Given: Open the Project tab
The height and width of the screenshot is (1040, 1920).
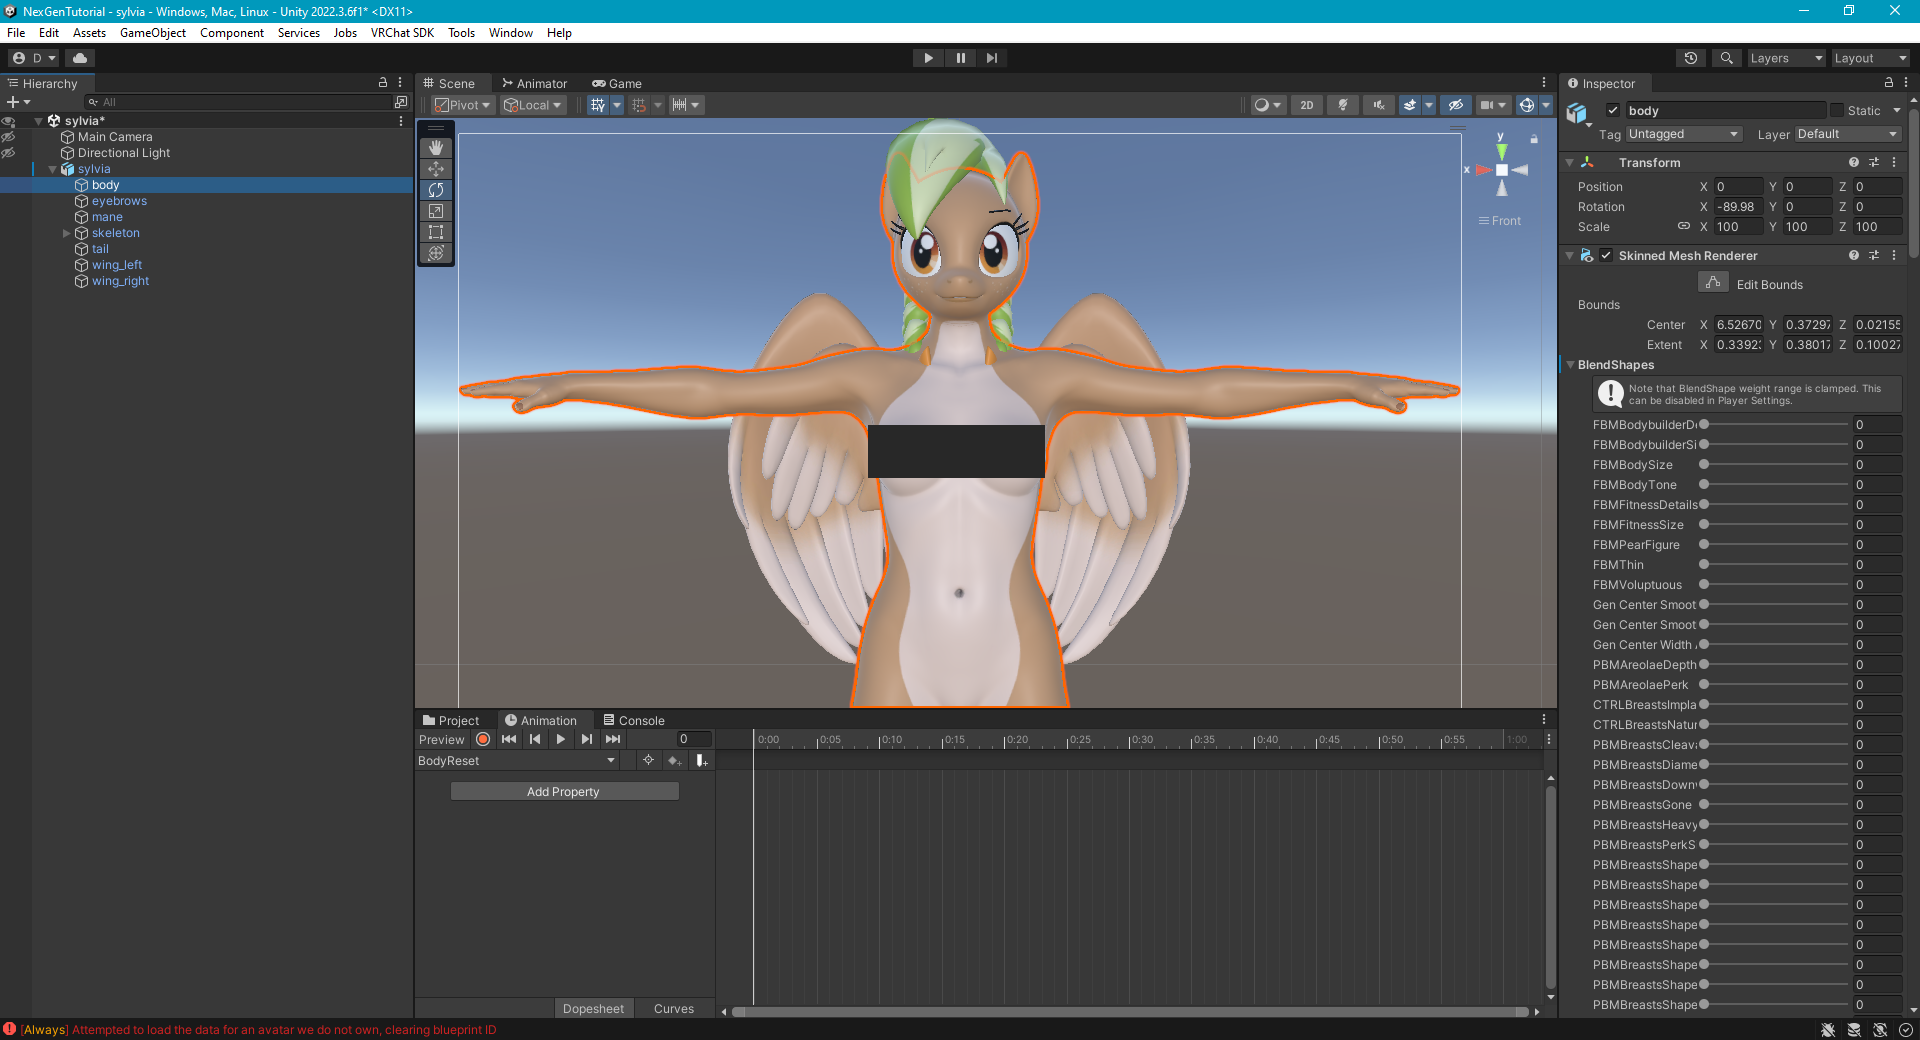Looking at the screenshot, I should click(x=451, y=720).
